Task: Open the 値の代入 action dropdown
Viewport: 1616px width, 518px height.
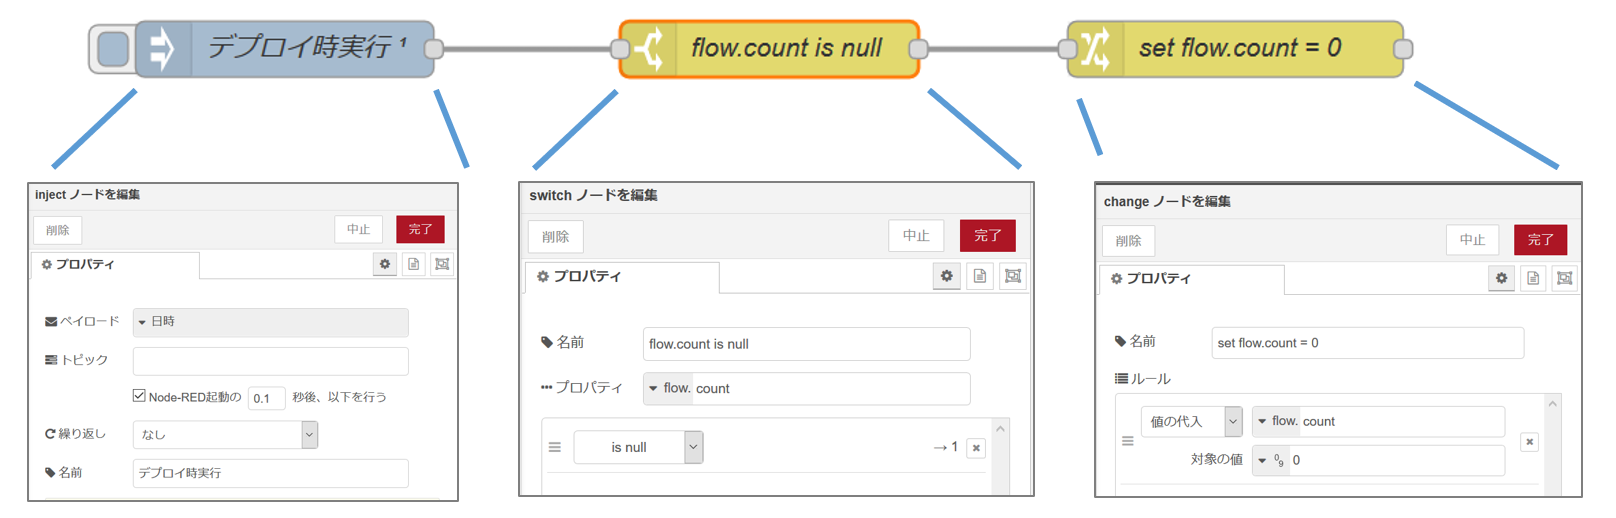Action: [1191, 422]
